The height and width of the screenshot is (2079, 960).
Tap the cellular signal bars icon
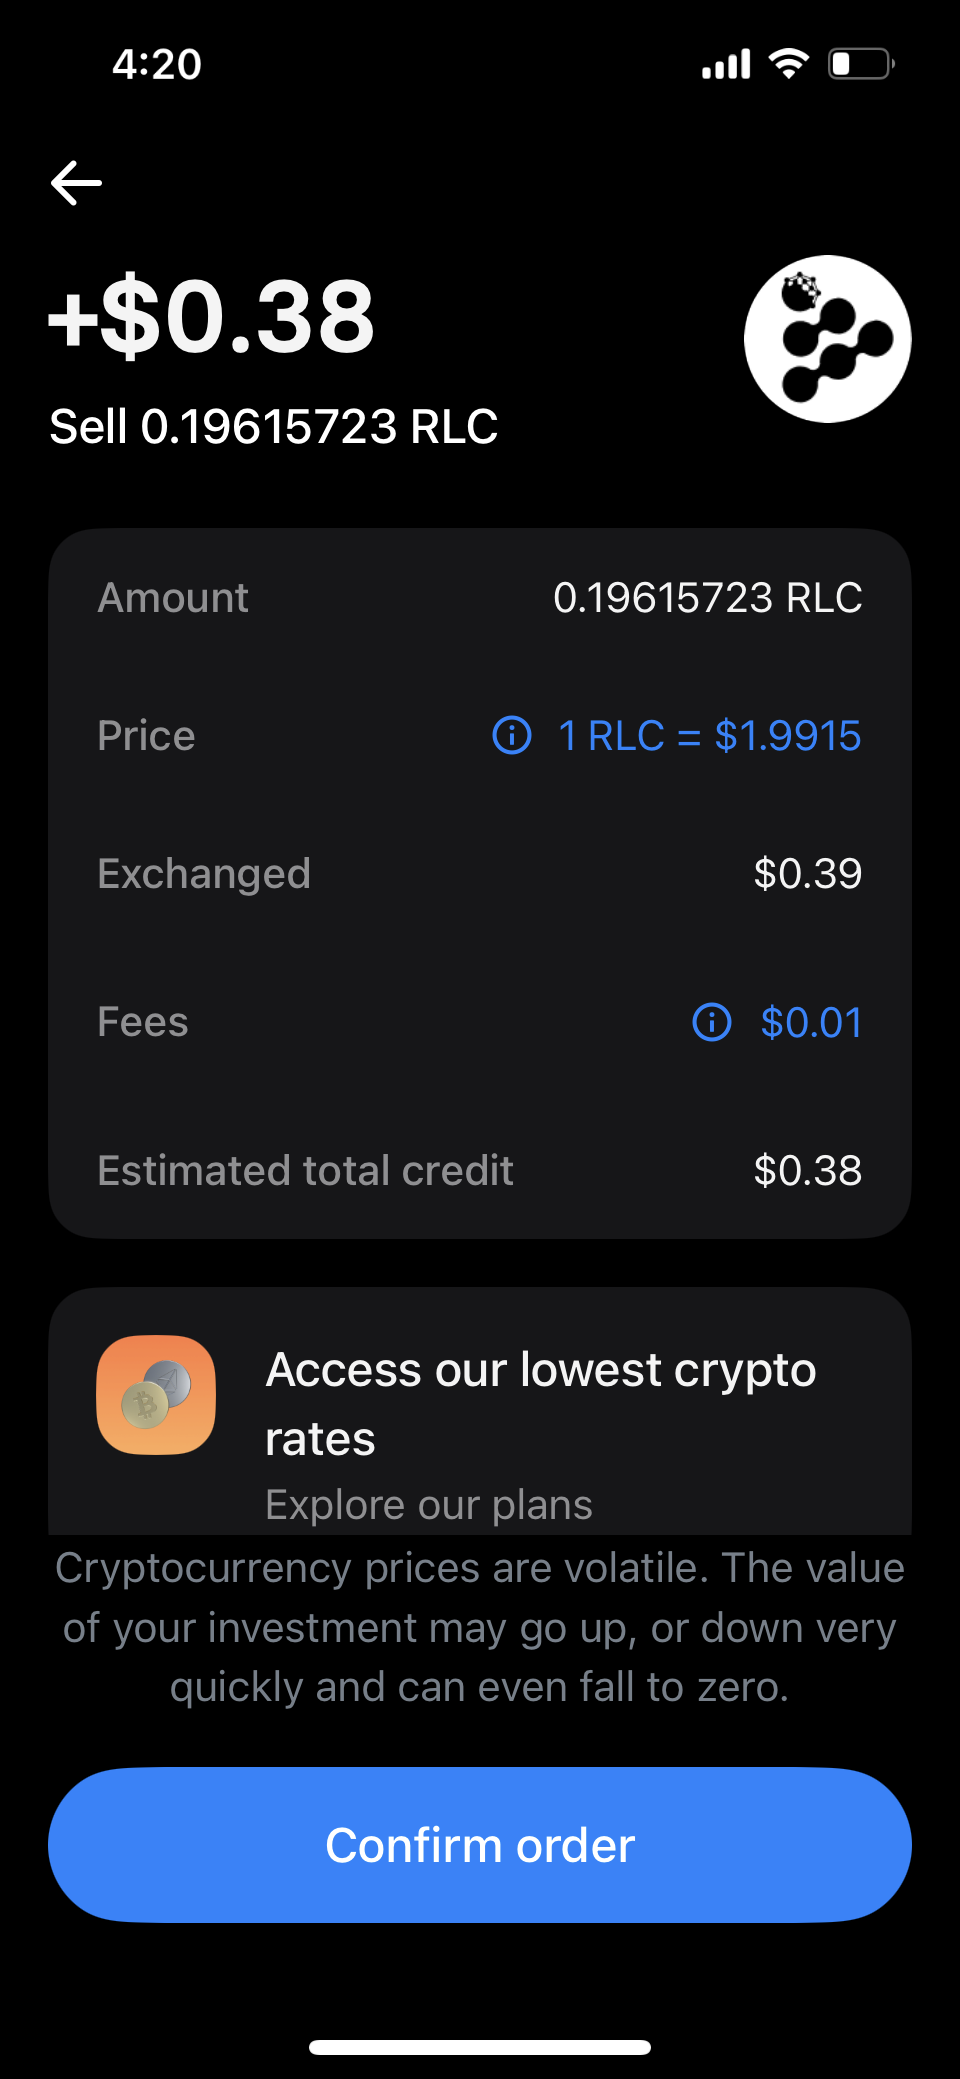point(726,65)
